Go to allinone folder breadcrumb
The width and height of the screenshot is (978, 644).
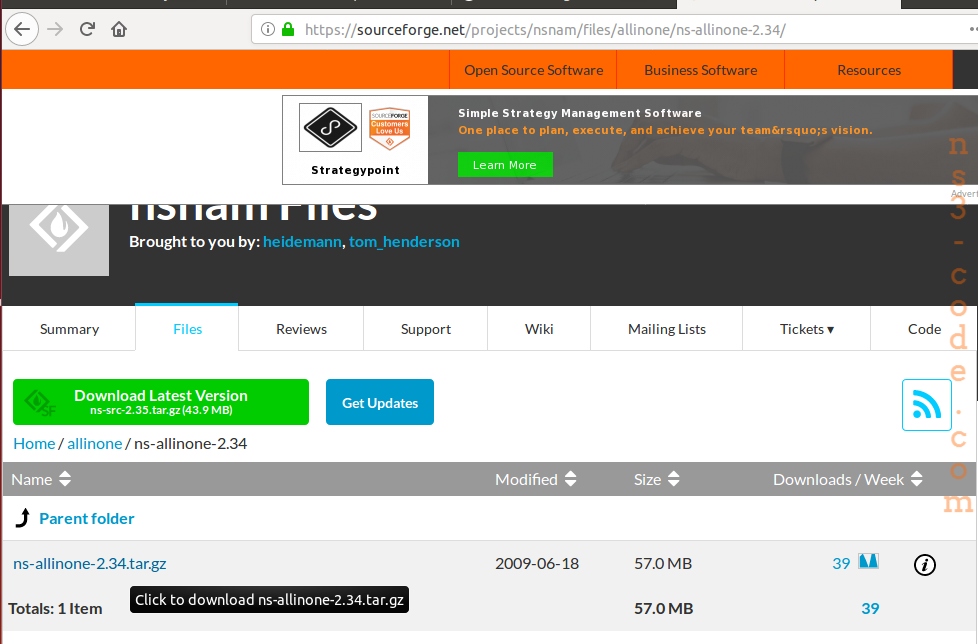[x=95, y=443]
